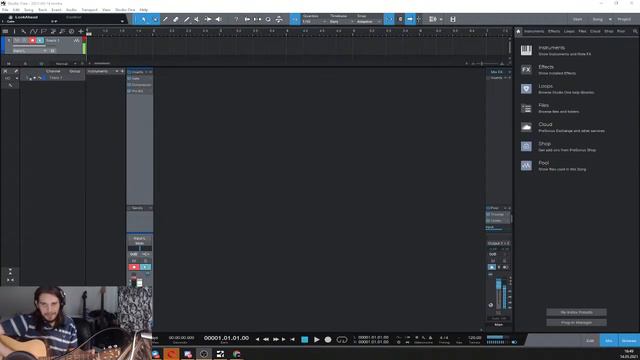Screen dimensions: 640x360
Task: Click the disk save icon in toolbar
Action: tap(453, 19)
